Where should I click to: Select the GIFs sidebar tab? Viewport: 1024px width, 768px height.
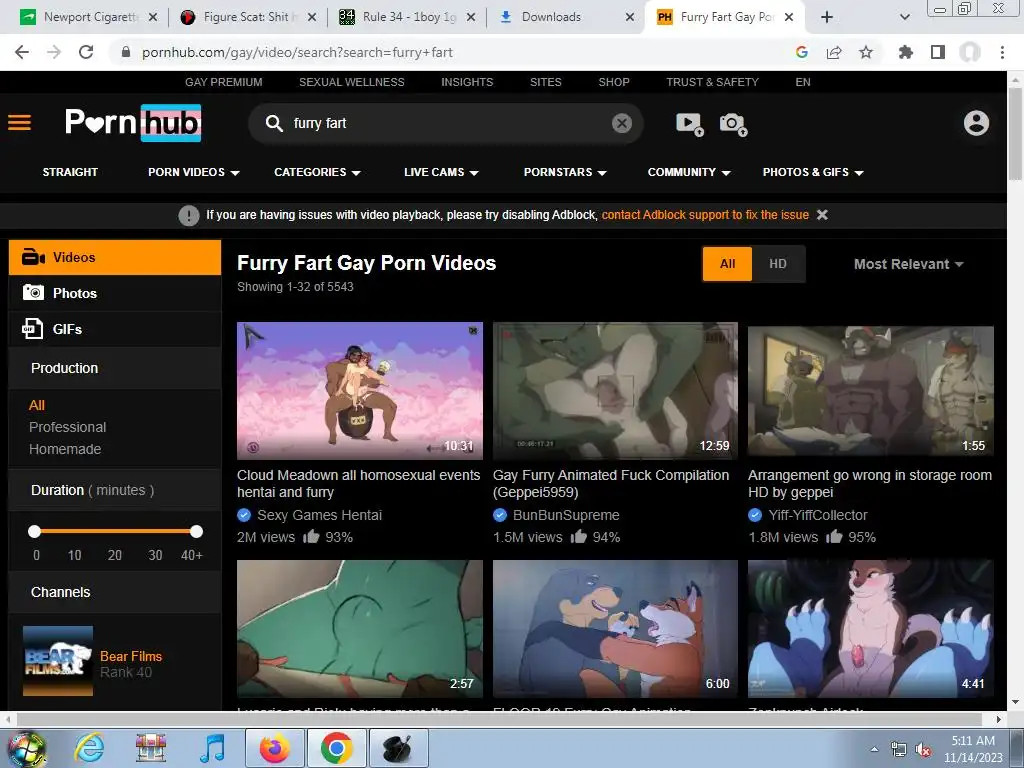coord(115,329)
